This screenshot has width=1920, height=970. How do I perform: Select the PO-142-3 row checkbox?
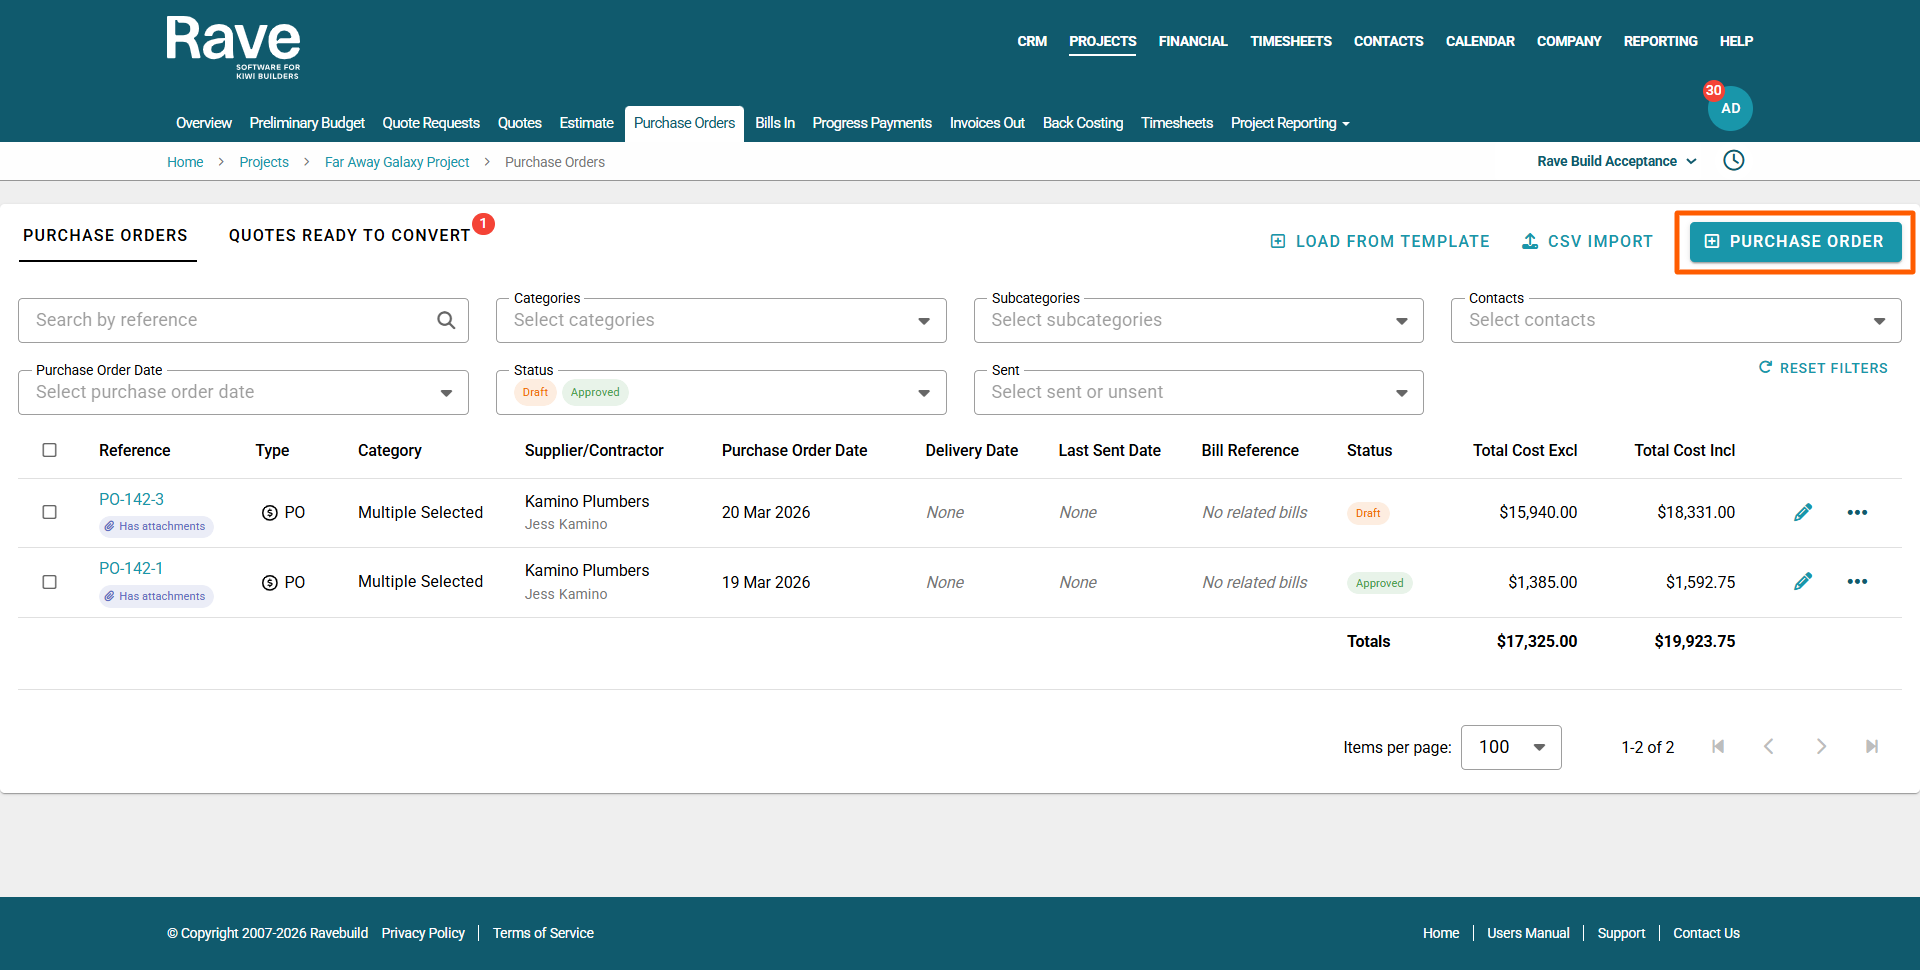[x=49, y=512]
